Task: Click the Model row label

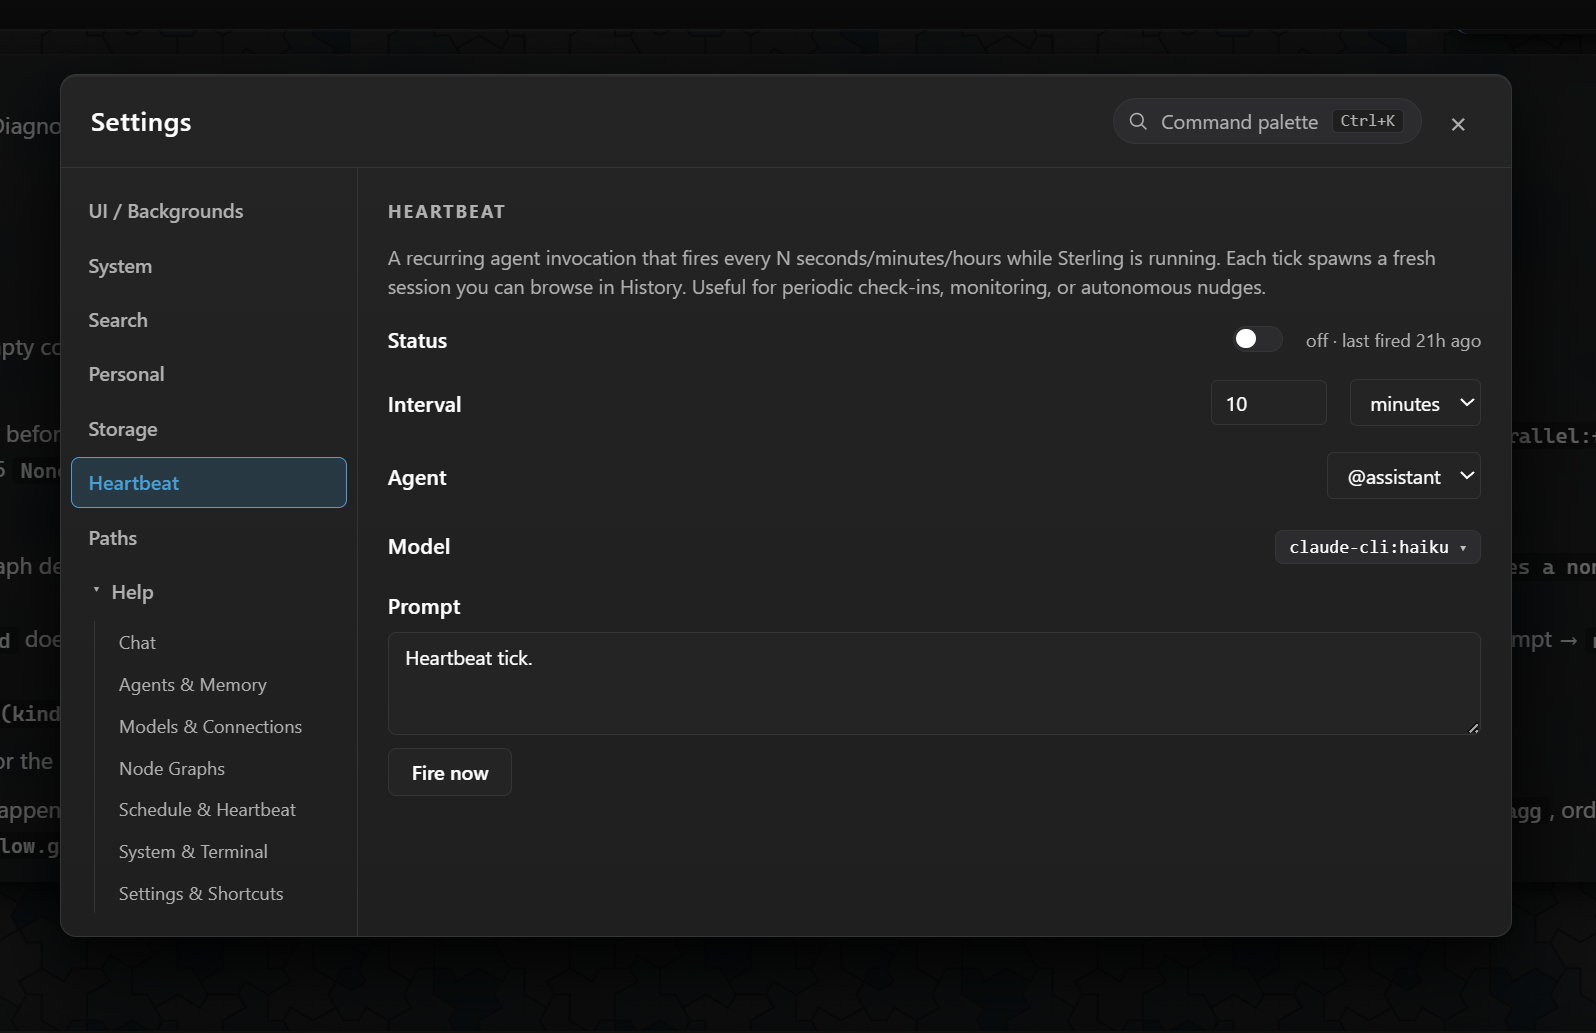Action: 419,546
